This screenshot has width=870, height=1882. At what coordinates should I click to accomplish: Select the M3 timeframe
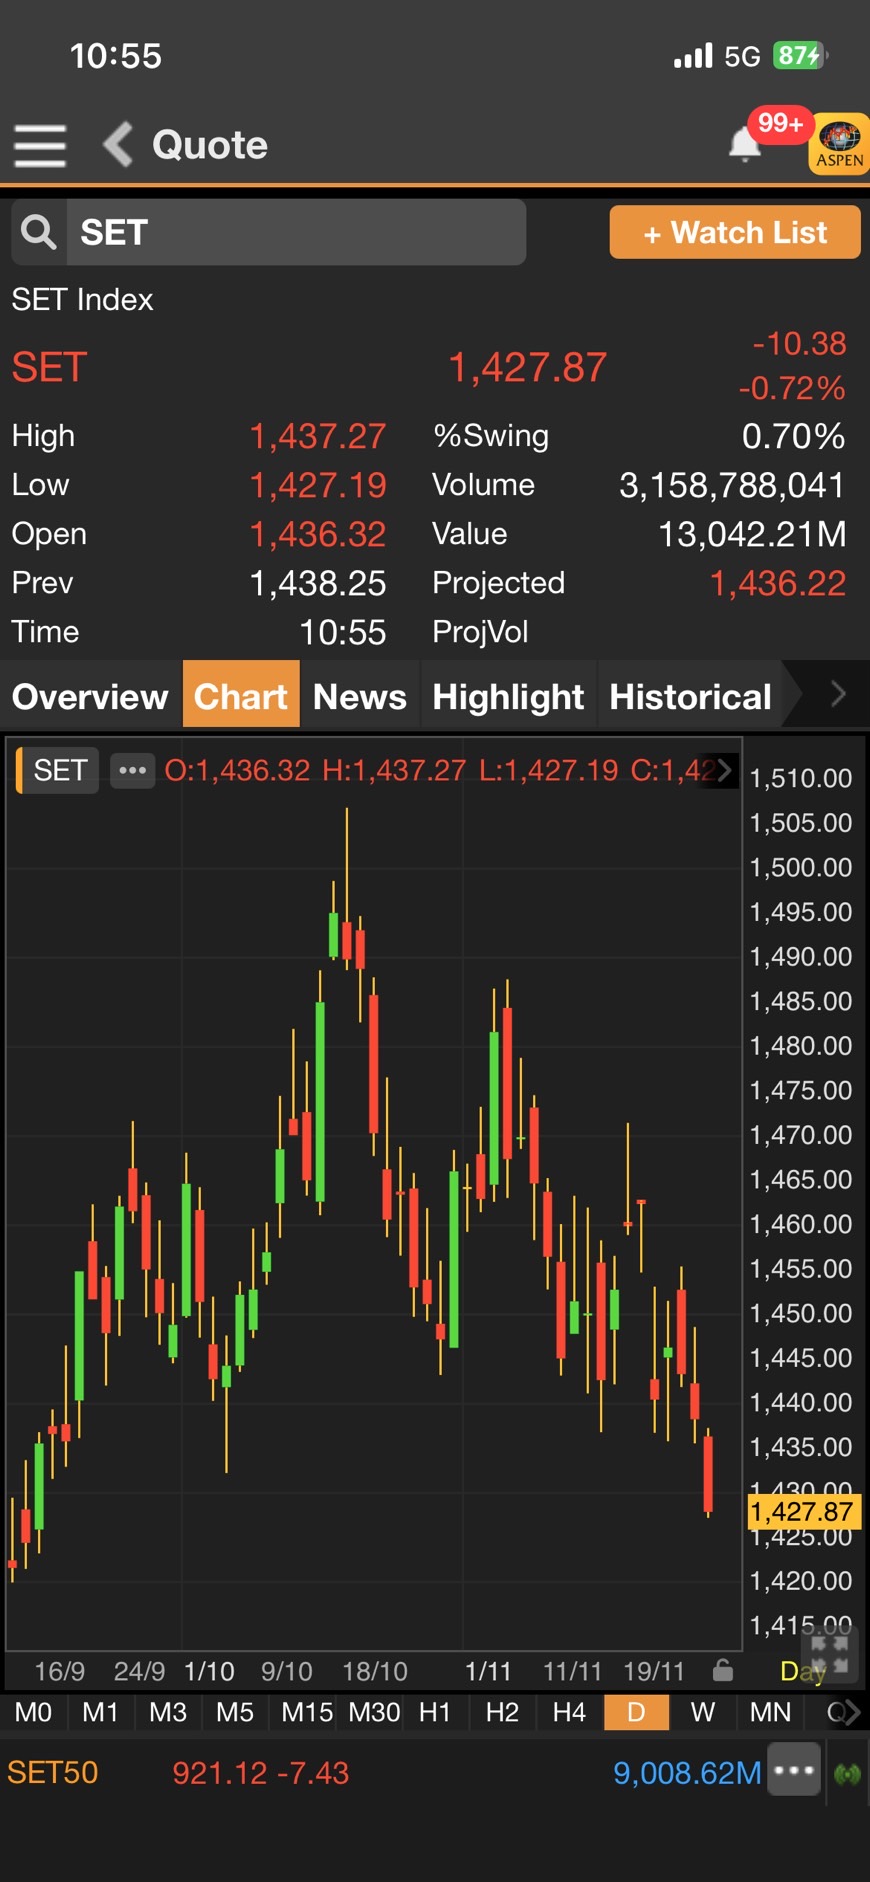click(x=168, y=1712)
